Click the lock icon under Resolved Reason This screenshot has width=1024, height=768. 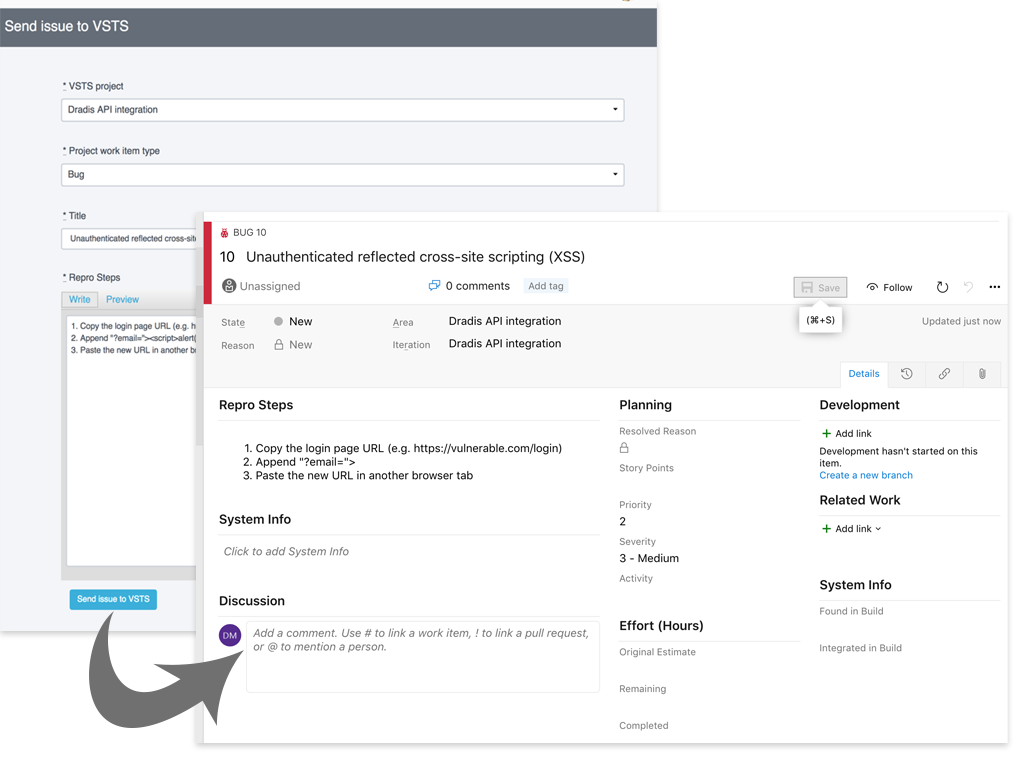point(624,448)
